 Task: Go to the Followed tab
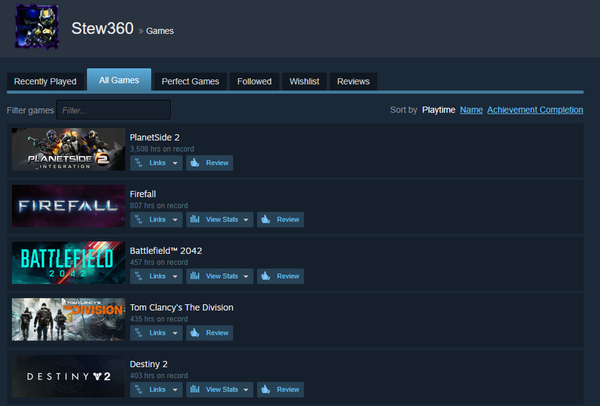coord(254,82)
